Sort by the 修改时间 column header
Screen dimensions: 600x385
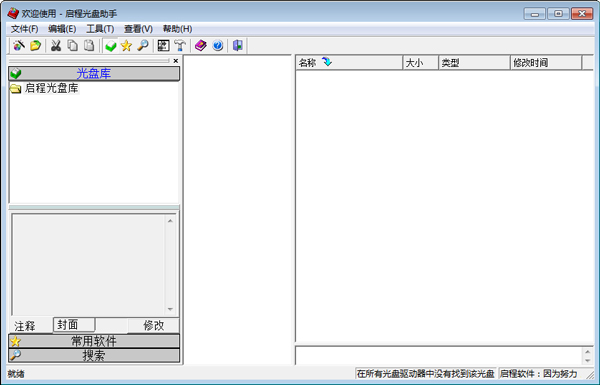point(546,62)
